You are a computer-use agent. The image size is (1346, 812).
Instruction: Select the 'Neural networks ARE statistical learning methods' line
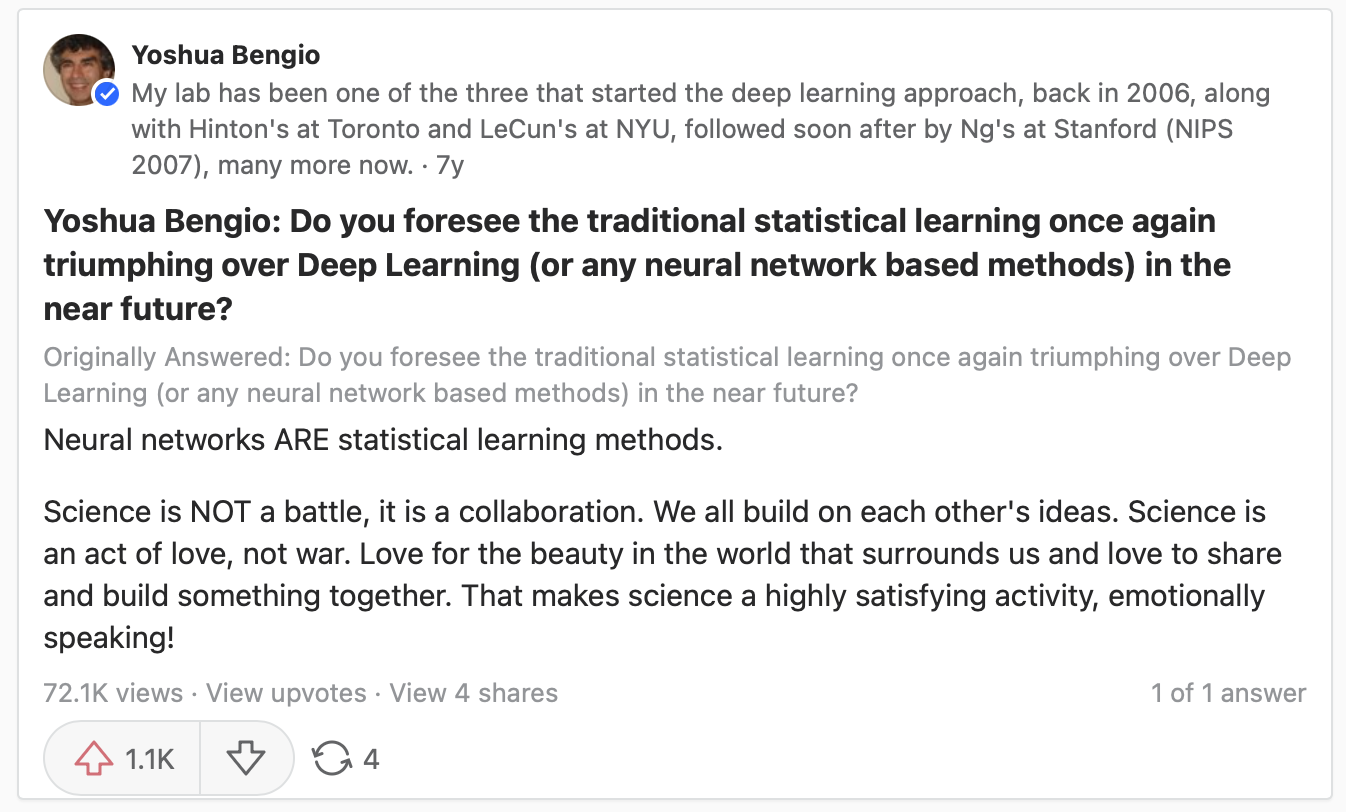pos(383,440)
